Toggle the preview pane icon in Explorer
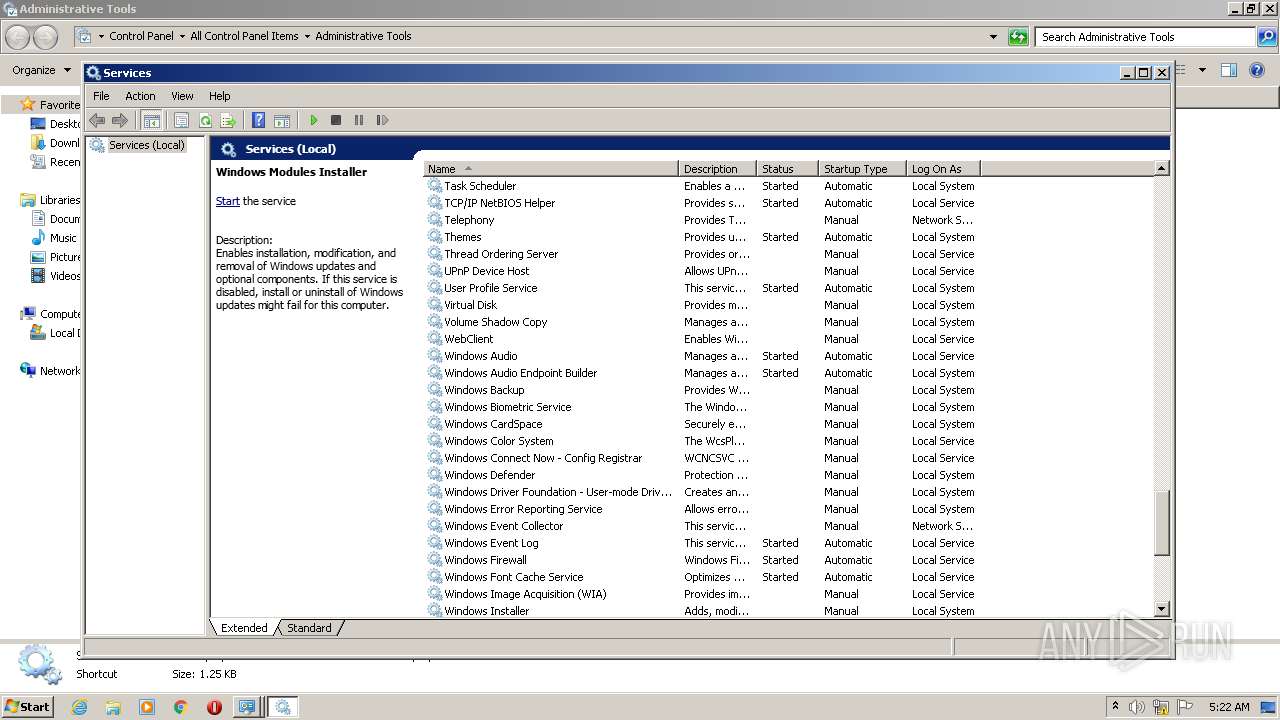The image size is (1280, 720). [x=1229, y=70]
